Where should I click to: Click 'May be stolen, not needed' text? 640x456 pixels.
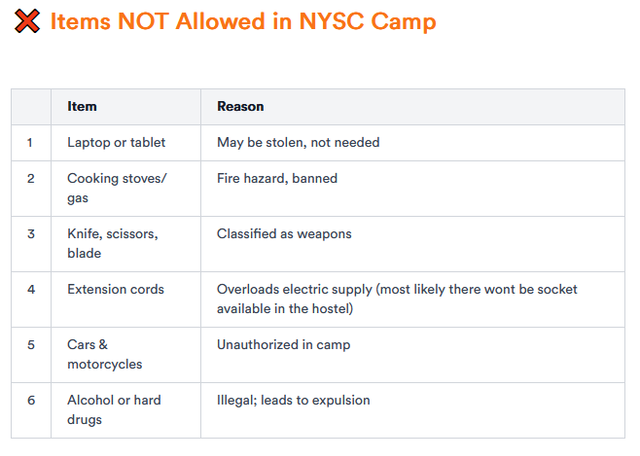[x=298, y=142]
